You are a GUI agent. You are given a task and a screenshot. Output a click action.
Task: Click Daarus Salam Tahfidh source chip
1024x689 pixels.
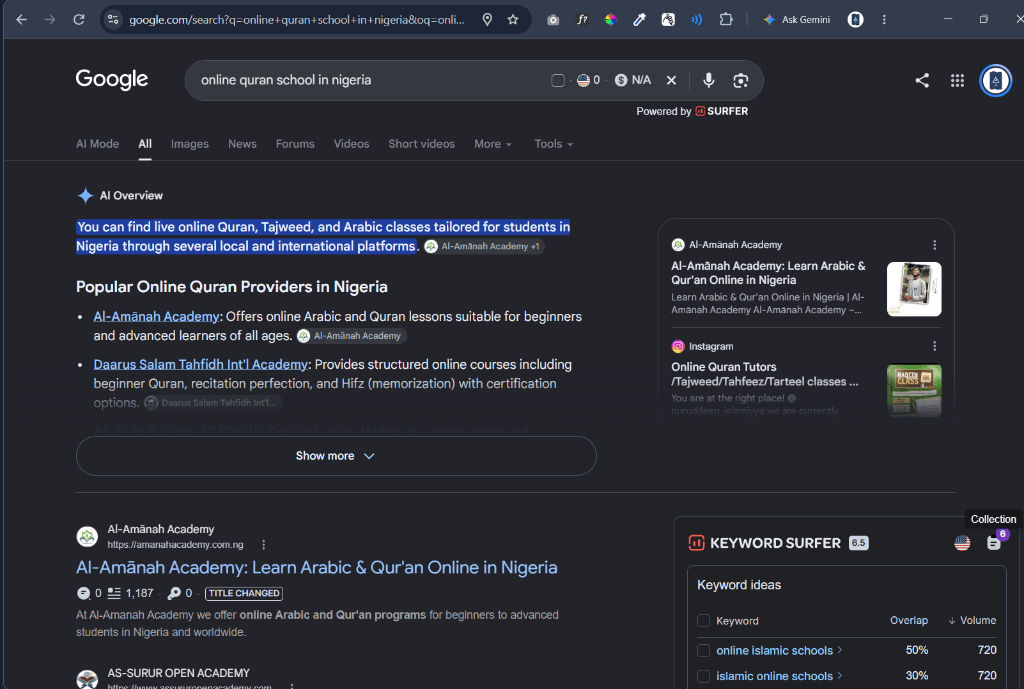coord(212,402)
